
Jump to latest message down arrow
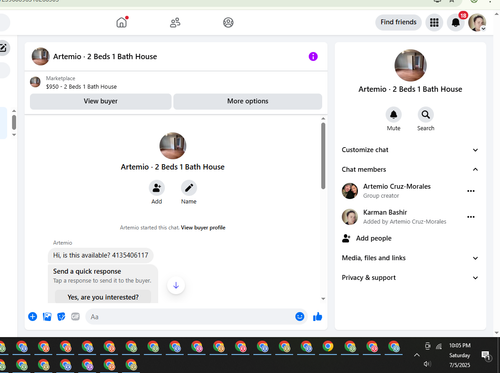(176, 285)
